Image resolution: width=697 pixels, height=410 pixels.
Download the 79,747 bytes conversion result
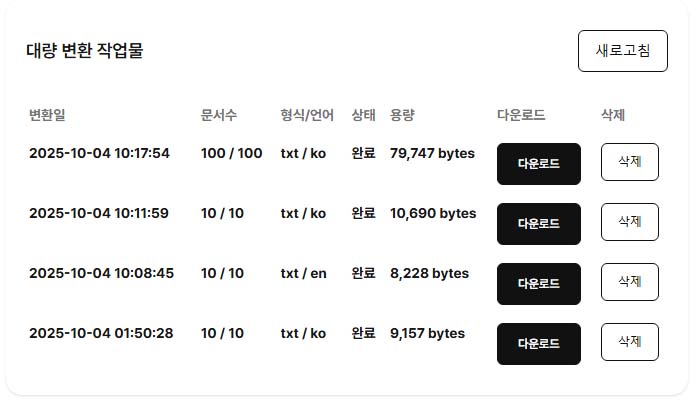pyautogui.click(x=538, y=164)
